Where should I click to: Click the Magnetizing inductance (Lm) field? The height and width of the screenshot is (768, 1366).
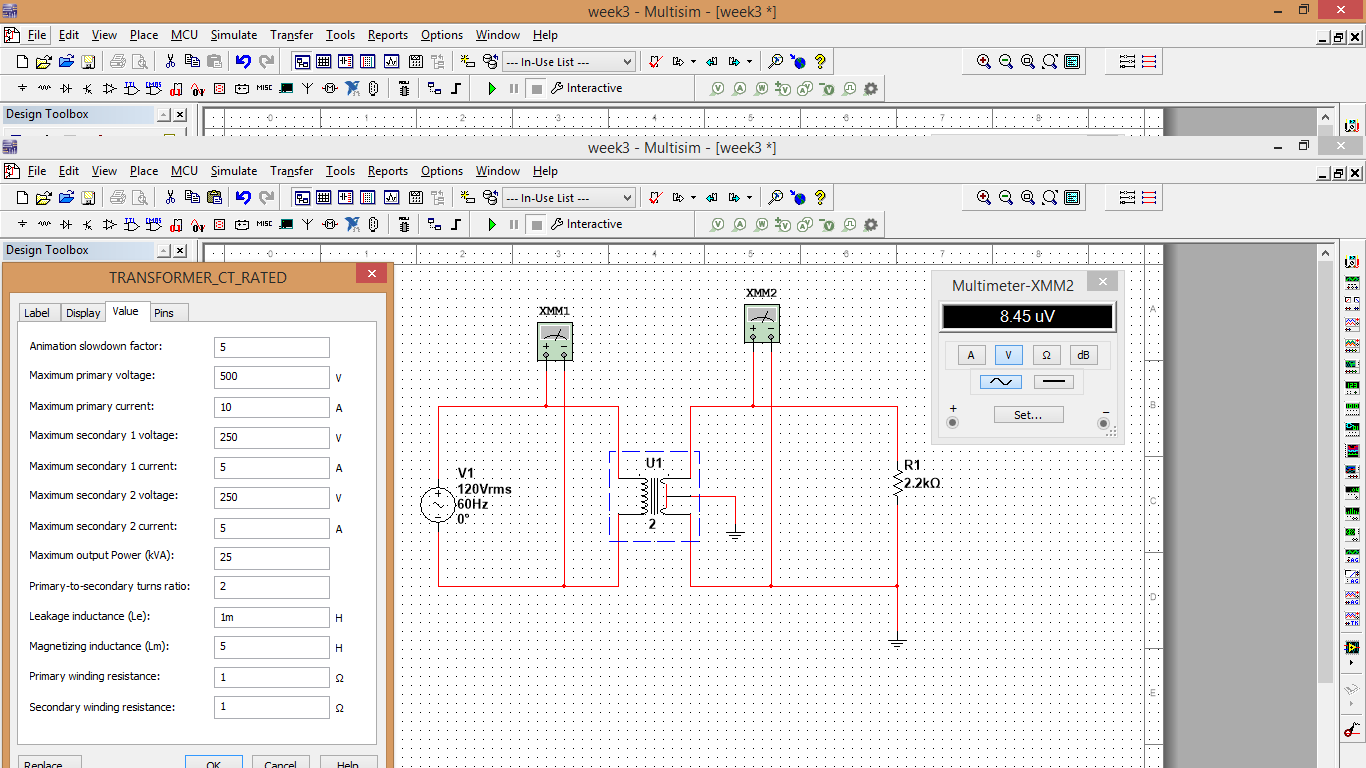[x=272, y=647]
